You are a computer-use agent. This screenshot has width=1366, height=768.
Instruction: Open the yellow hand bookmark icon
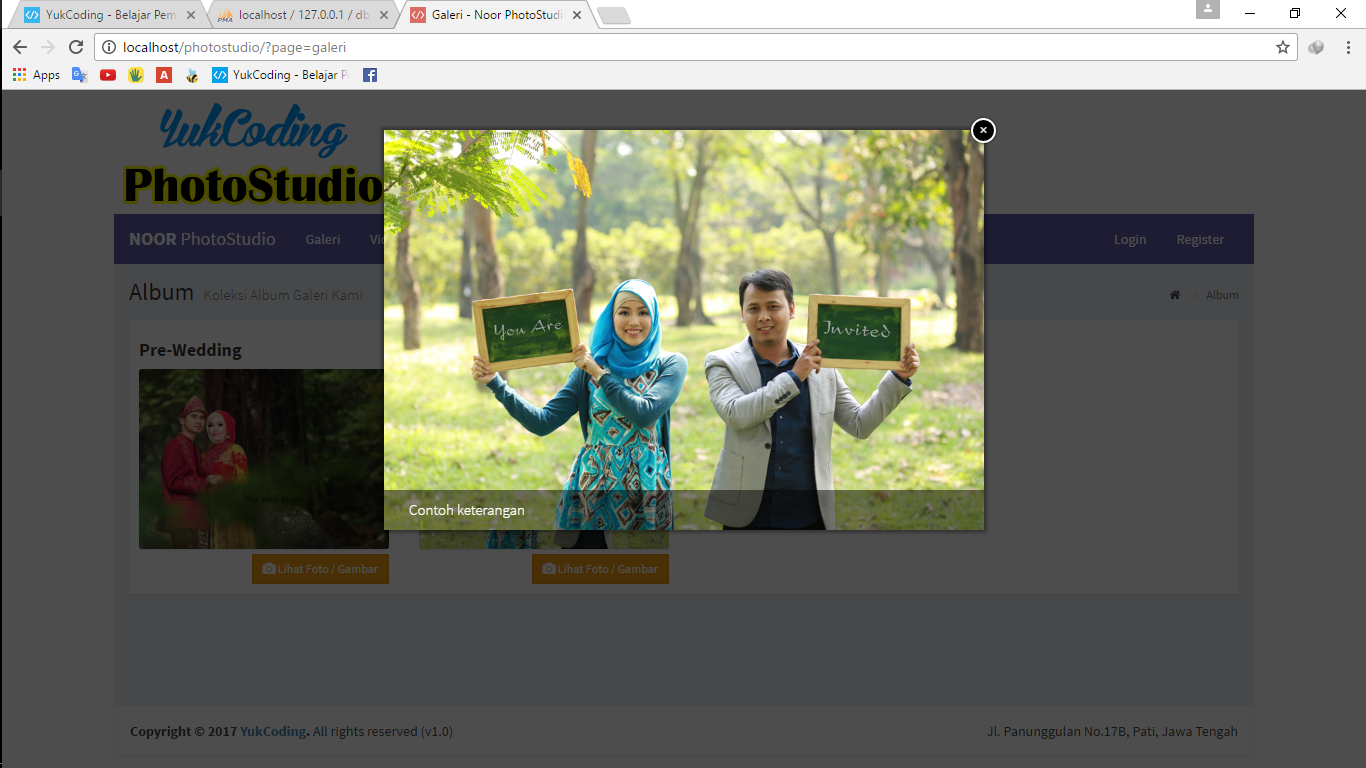(136, 75)
